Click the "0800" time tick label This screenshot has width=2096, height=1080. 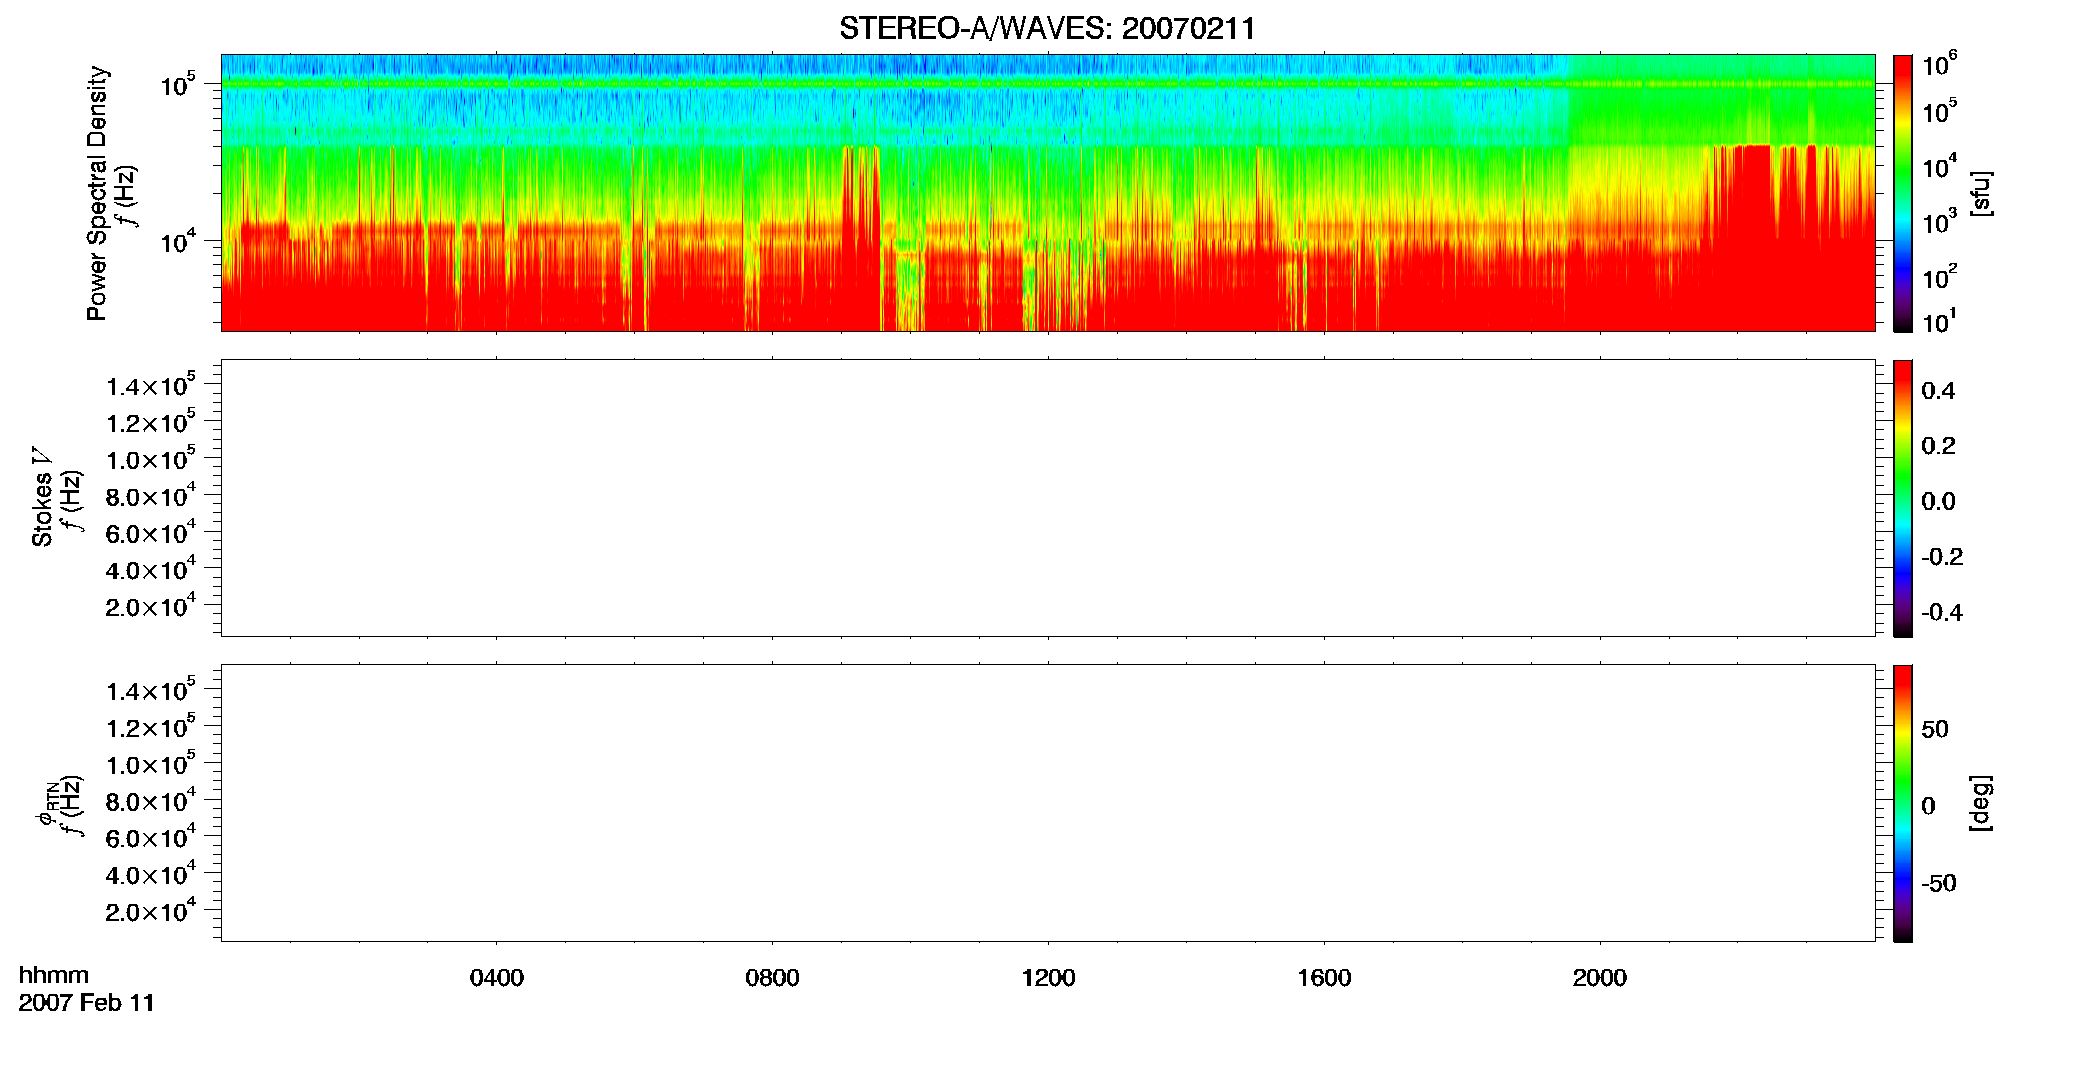tap(773, 978)
